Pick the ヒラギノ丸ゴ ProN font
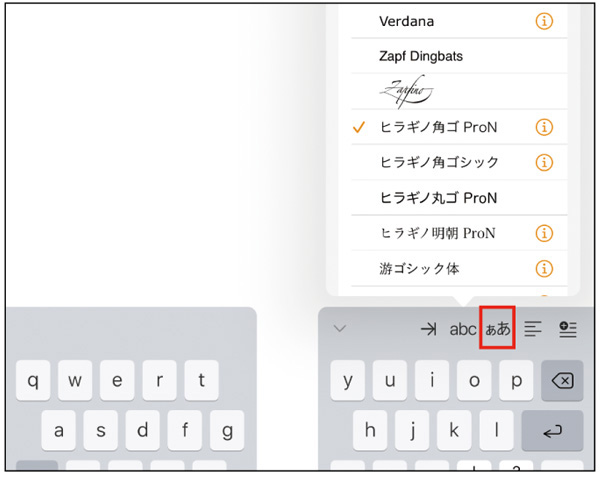This screenshot has width=600, height=500. click(x=438, y=198)
